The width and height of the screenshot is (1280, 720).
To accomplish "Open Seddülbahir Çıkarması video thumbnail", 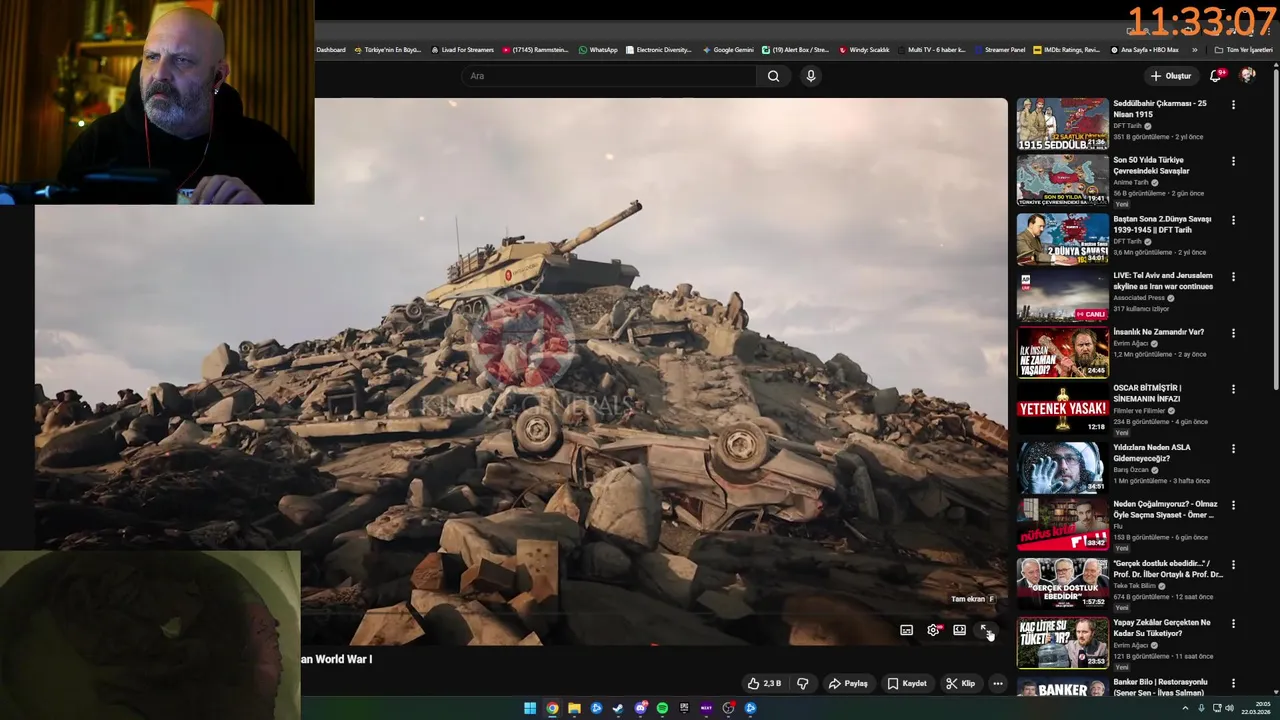I will (x=1063, y=124).
